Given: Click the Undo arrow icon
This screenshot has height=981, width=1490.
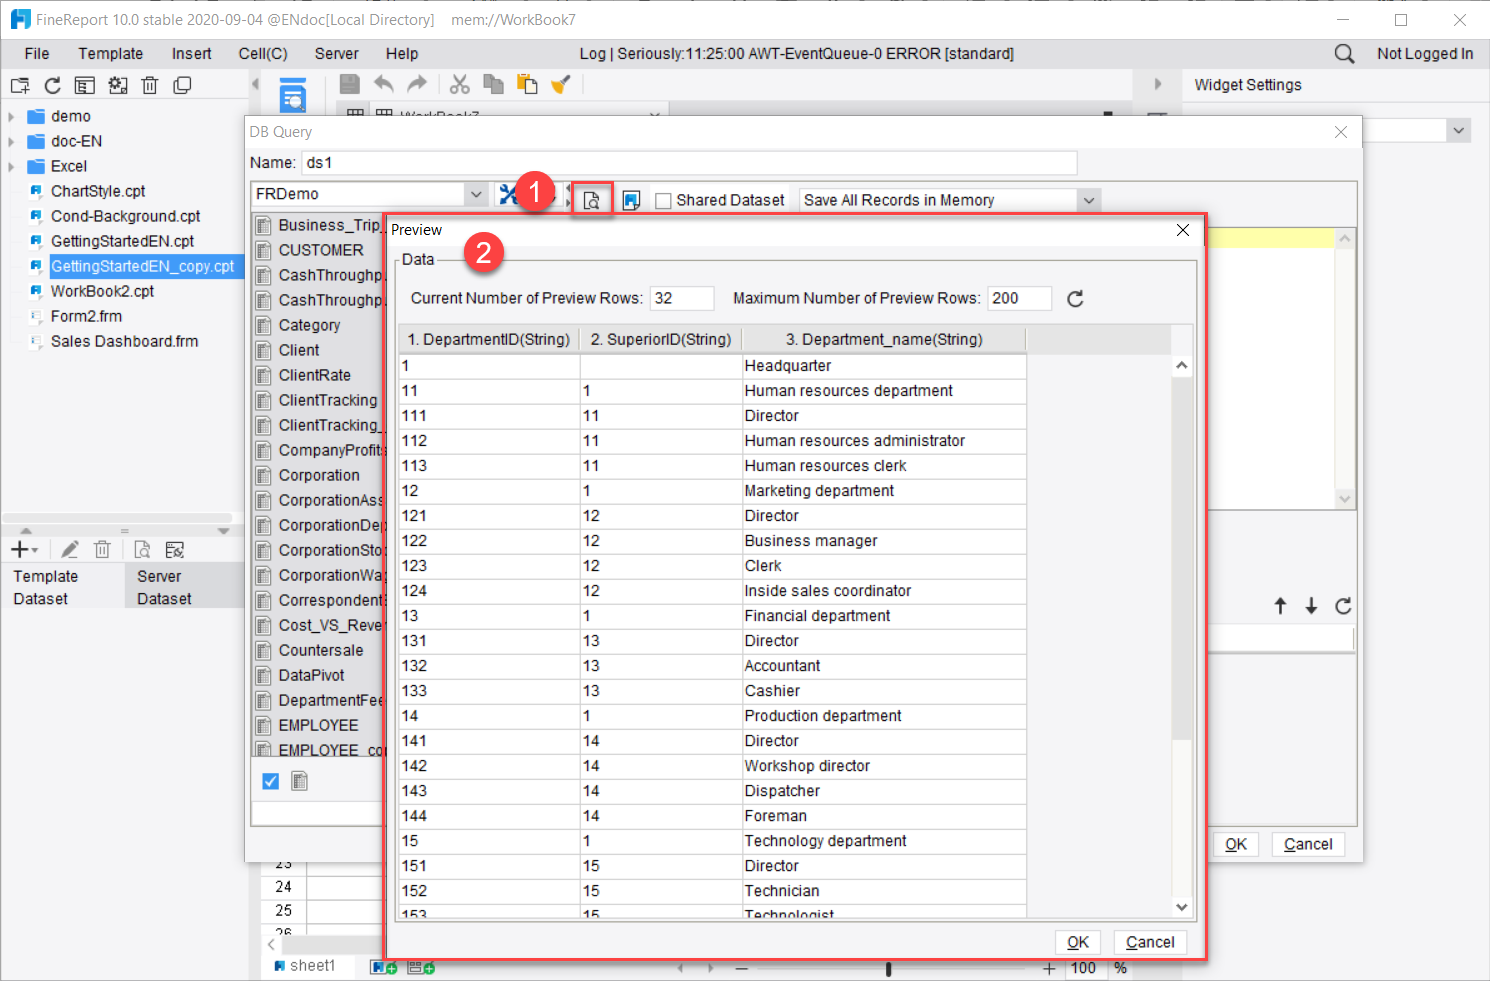Looking at the screenshot, I should tap(384, 84).
